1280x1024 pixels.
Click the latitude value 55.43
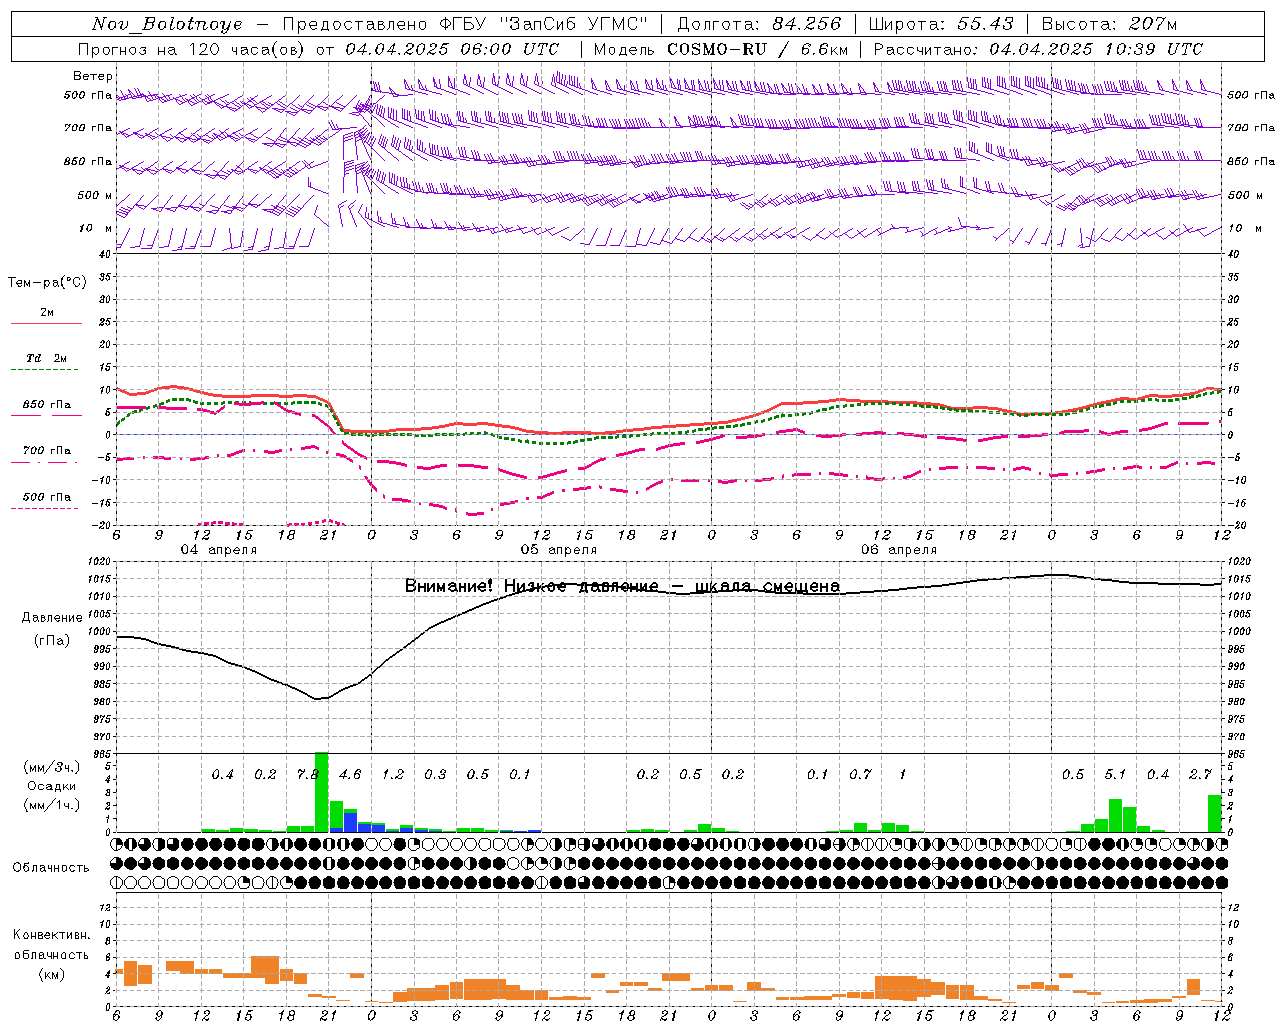point(985,24)
